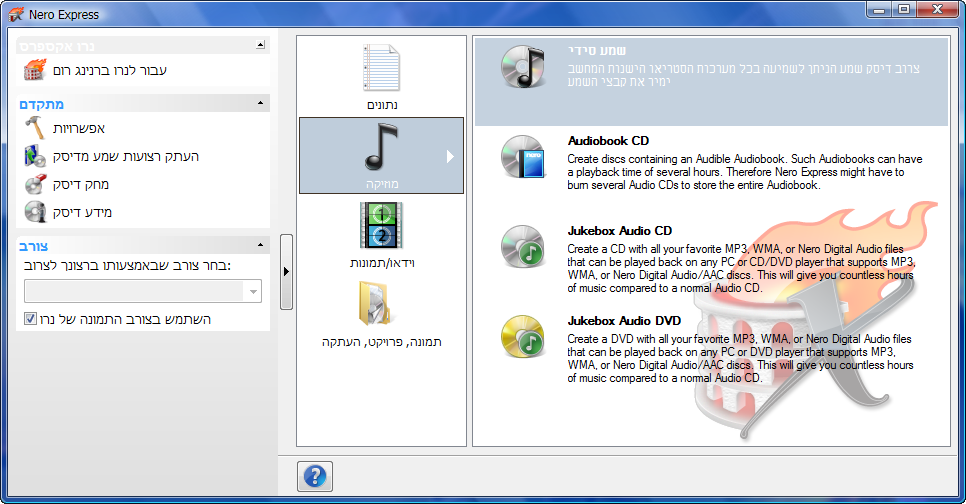Choose the Jukebox Audio DVD option
966x504 pixels.
pos(712,349)
